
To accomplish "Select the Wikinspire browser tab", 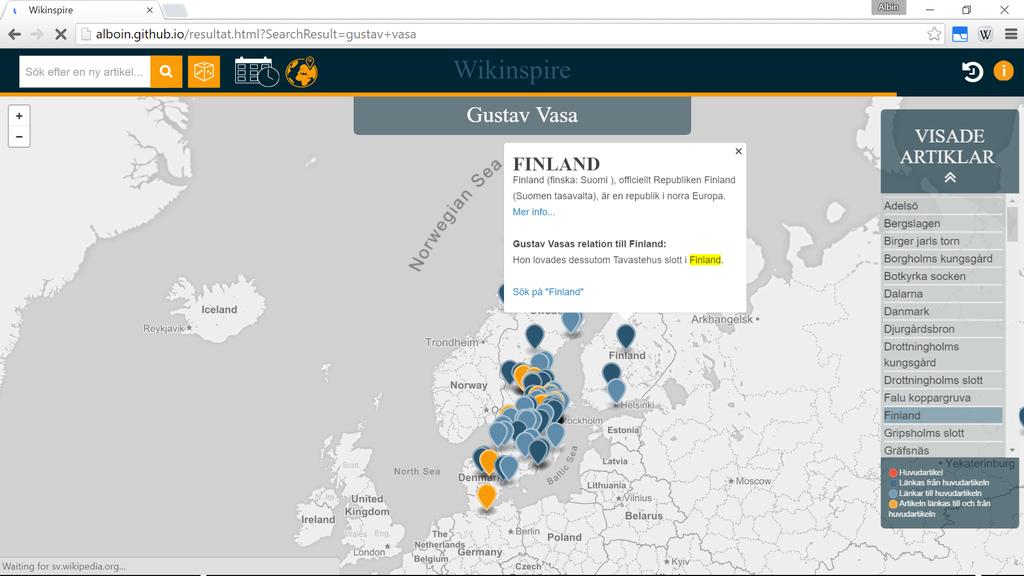I will tap(82, 10).
